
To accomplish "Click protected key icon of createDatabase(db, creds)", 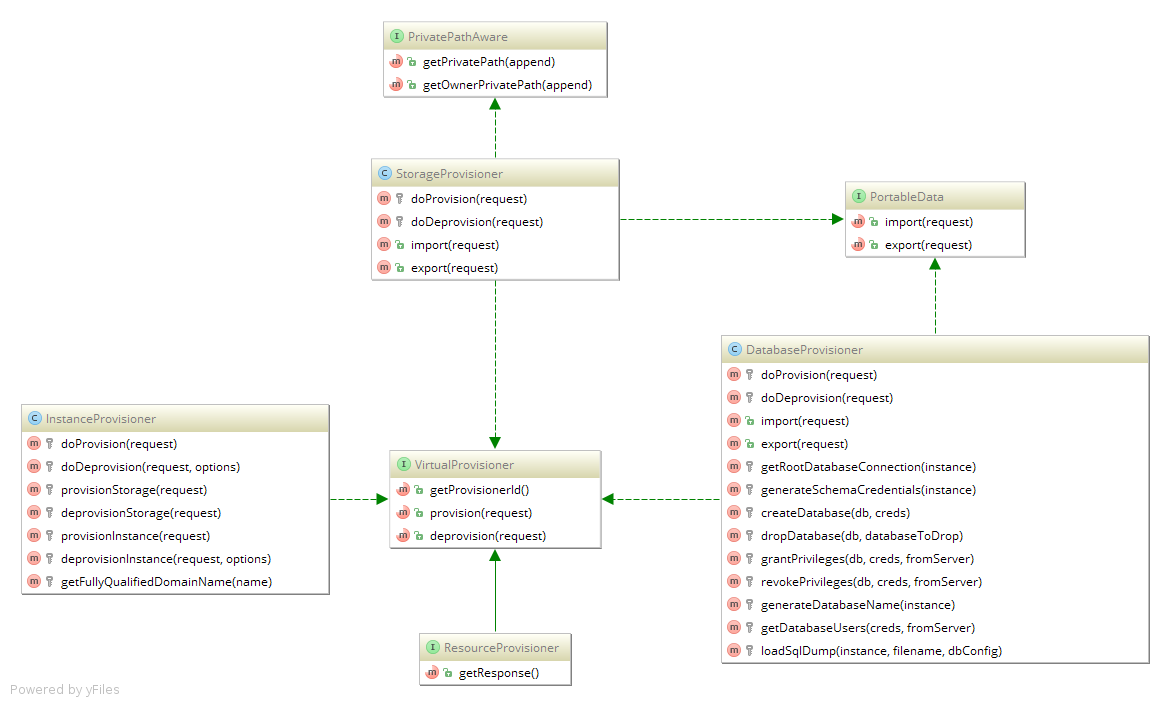I will coord(749,513).
